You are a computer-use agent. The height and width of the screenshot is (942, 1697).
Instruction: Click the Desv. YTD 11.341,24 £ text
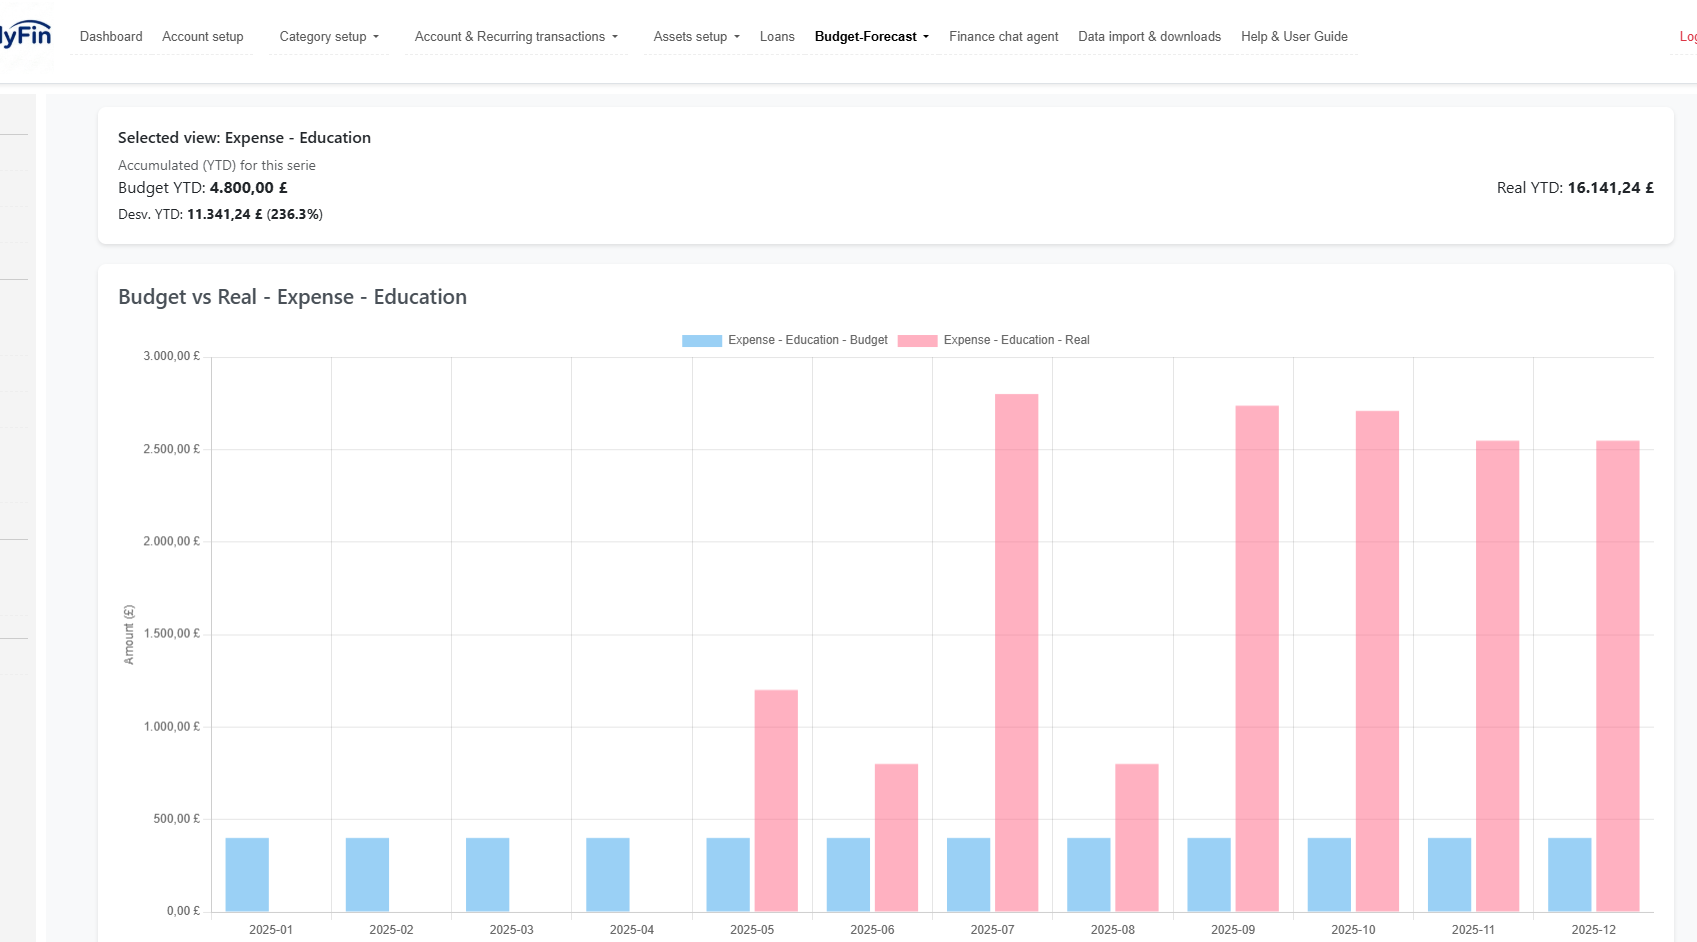[x=220, y=214]
